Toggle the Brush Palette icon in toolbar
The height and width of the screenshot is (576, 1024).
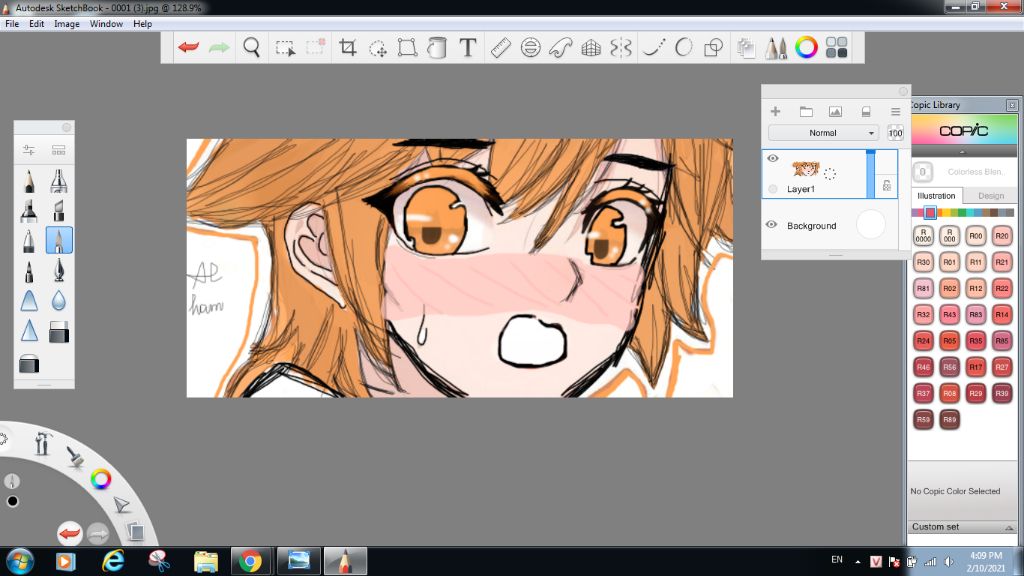pos(776,48)
